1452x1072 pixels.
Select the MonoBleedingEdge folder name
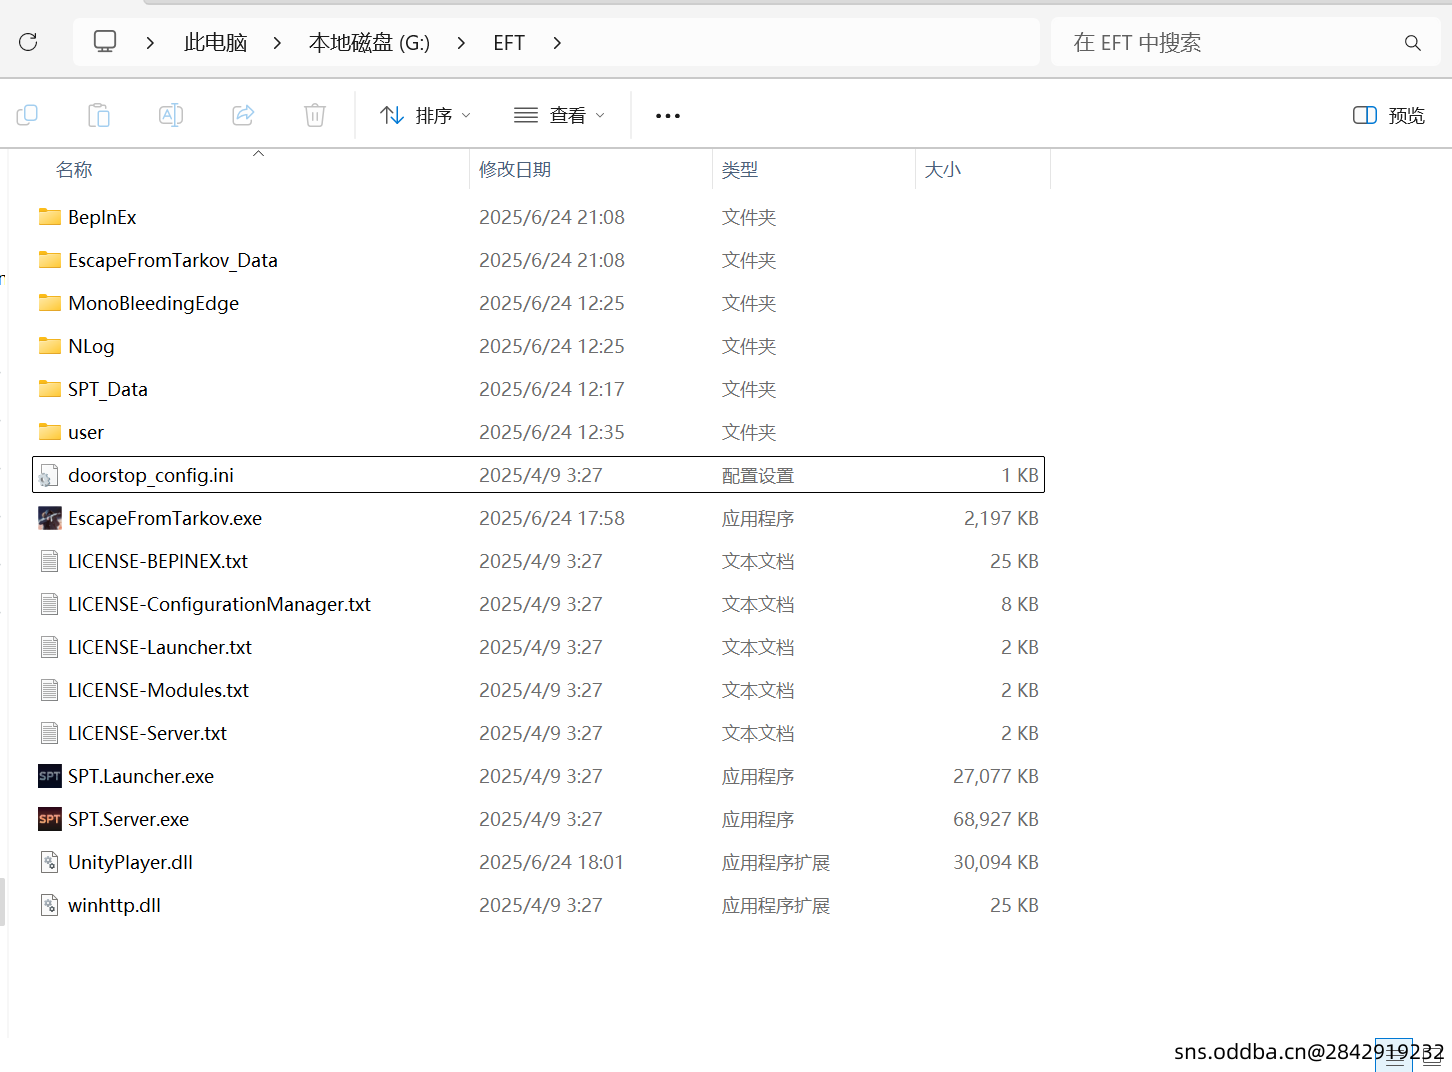click(153, 303)
